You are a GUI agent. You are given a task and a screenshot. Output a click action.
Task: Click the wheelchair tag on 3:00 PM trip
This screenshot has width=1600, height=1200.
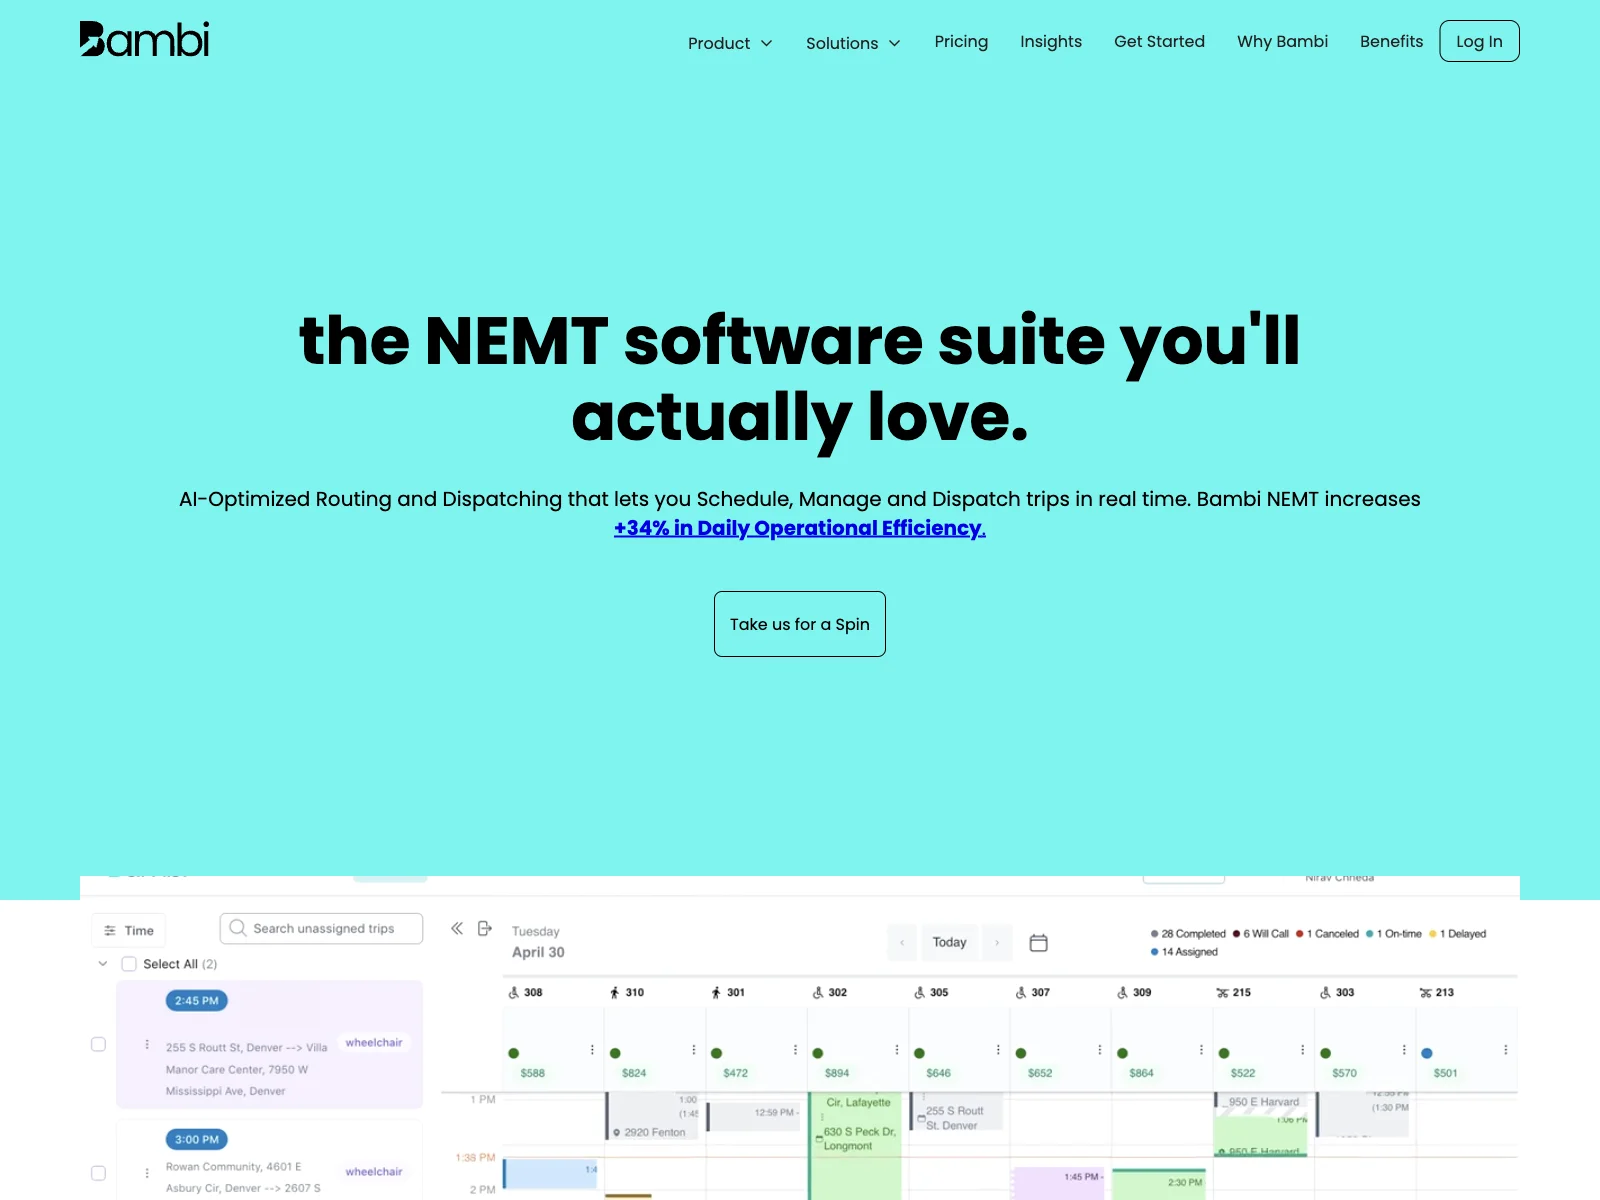coord(374,1171)
